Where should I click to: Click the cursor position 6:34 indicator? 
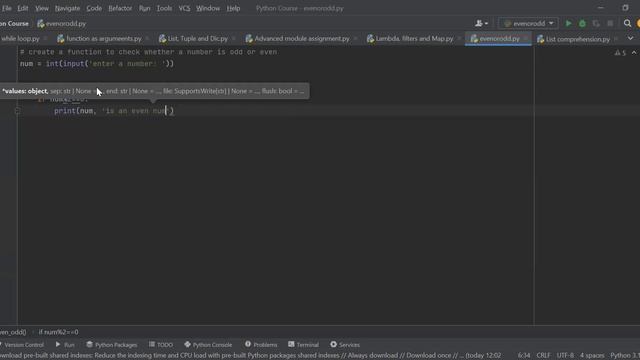(524, 356)
